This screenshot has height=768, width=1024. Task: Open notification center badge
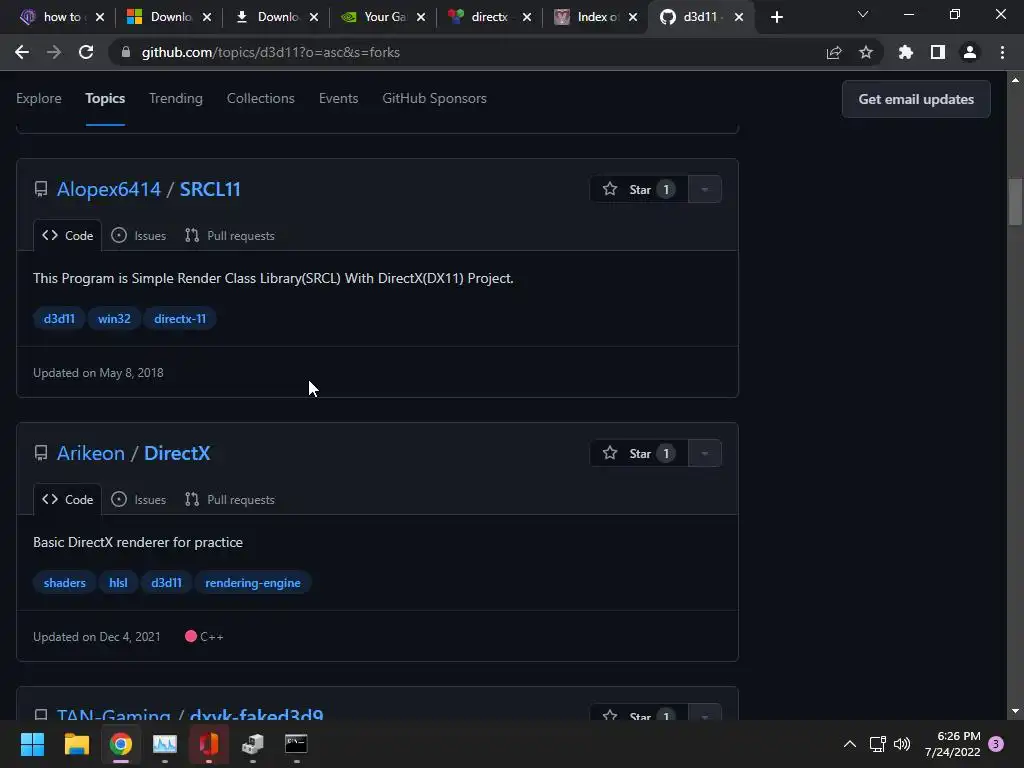tap(996, 744)
